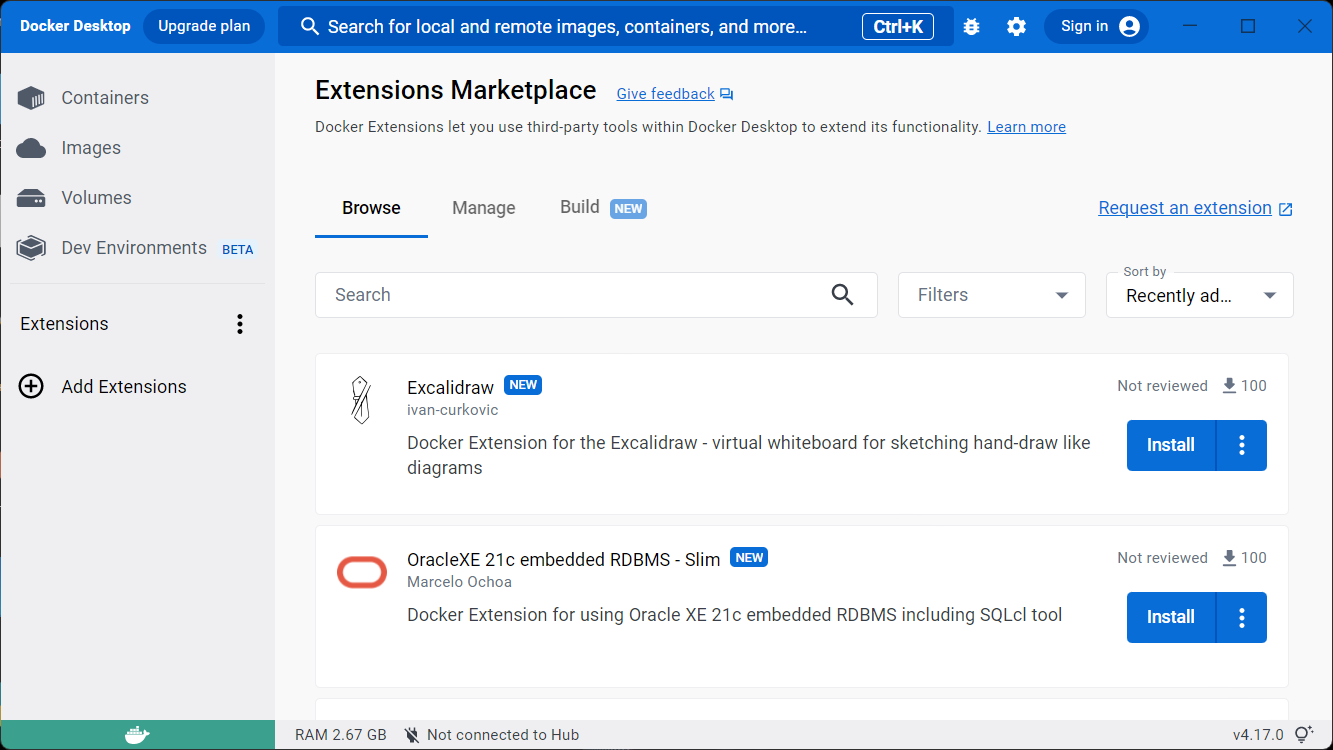Open the settings gear icon
Image resolution: width=1333 pixels, height=750 pixels.
pyautogui.click(x=1016, y=27)
